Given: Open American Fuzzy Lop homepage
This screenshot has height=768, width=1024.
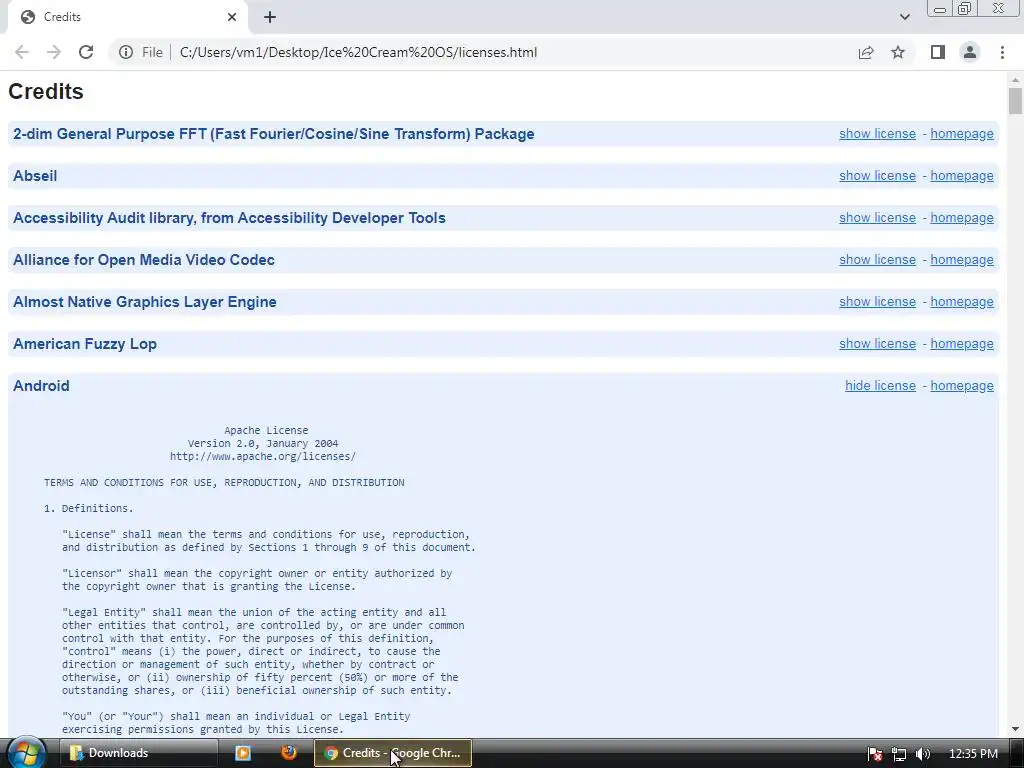Looking at the screenshot, I should [x=962, y=344].
